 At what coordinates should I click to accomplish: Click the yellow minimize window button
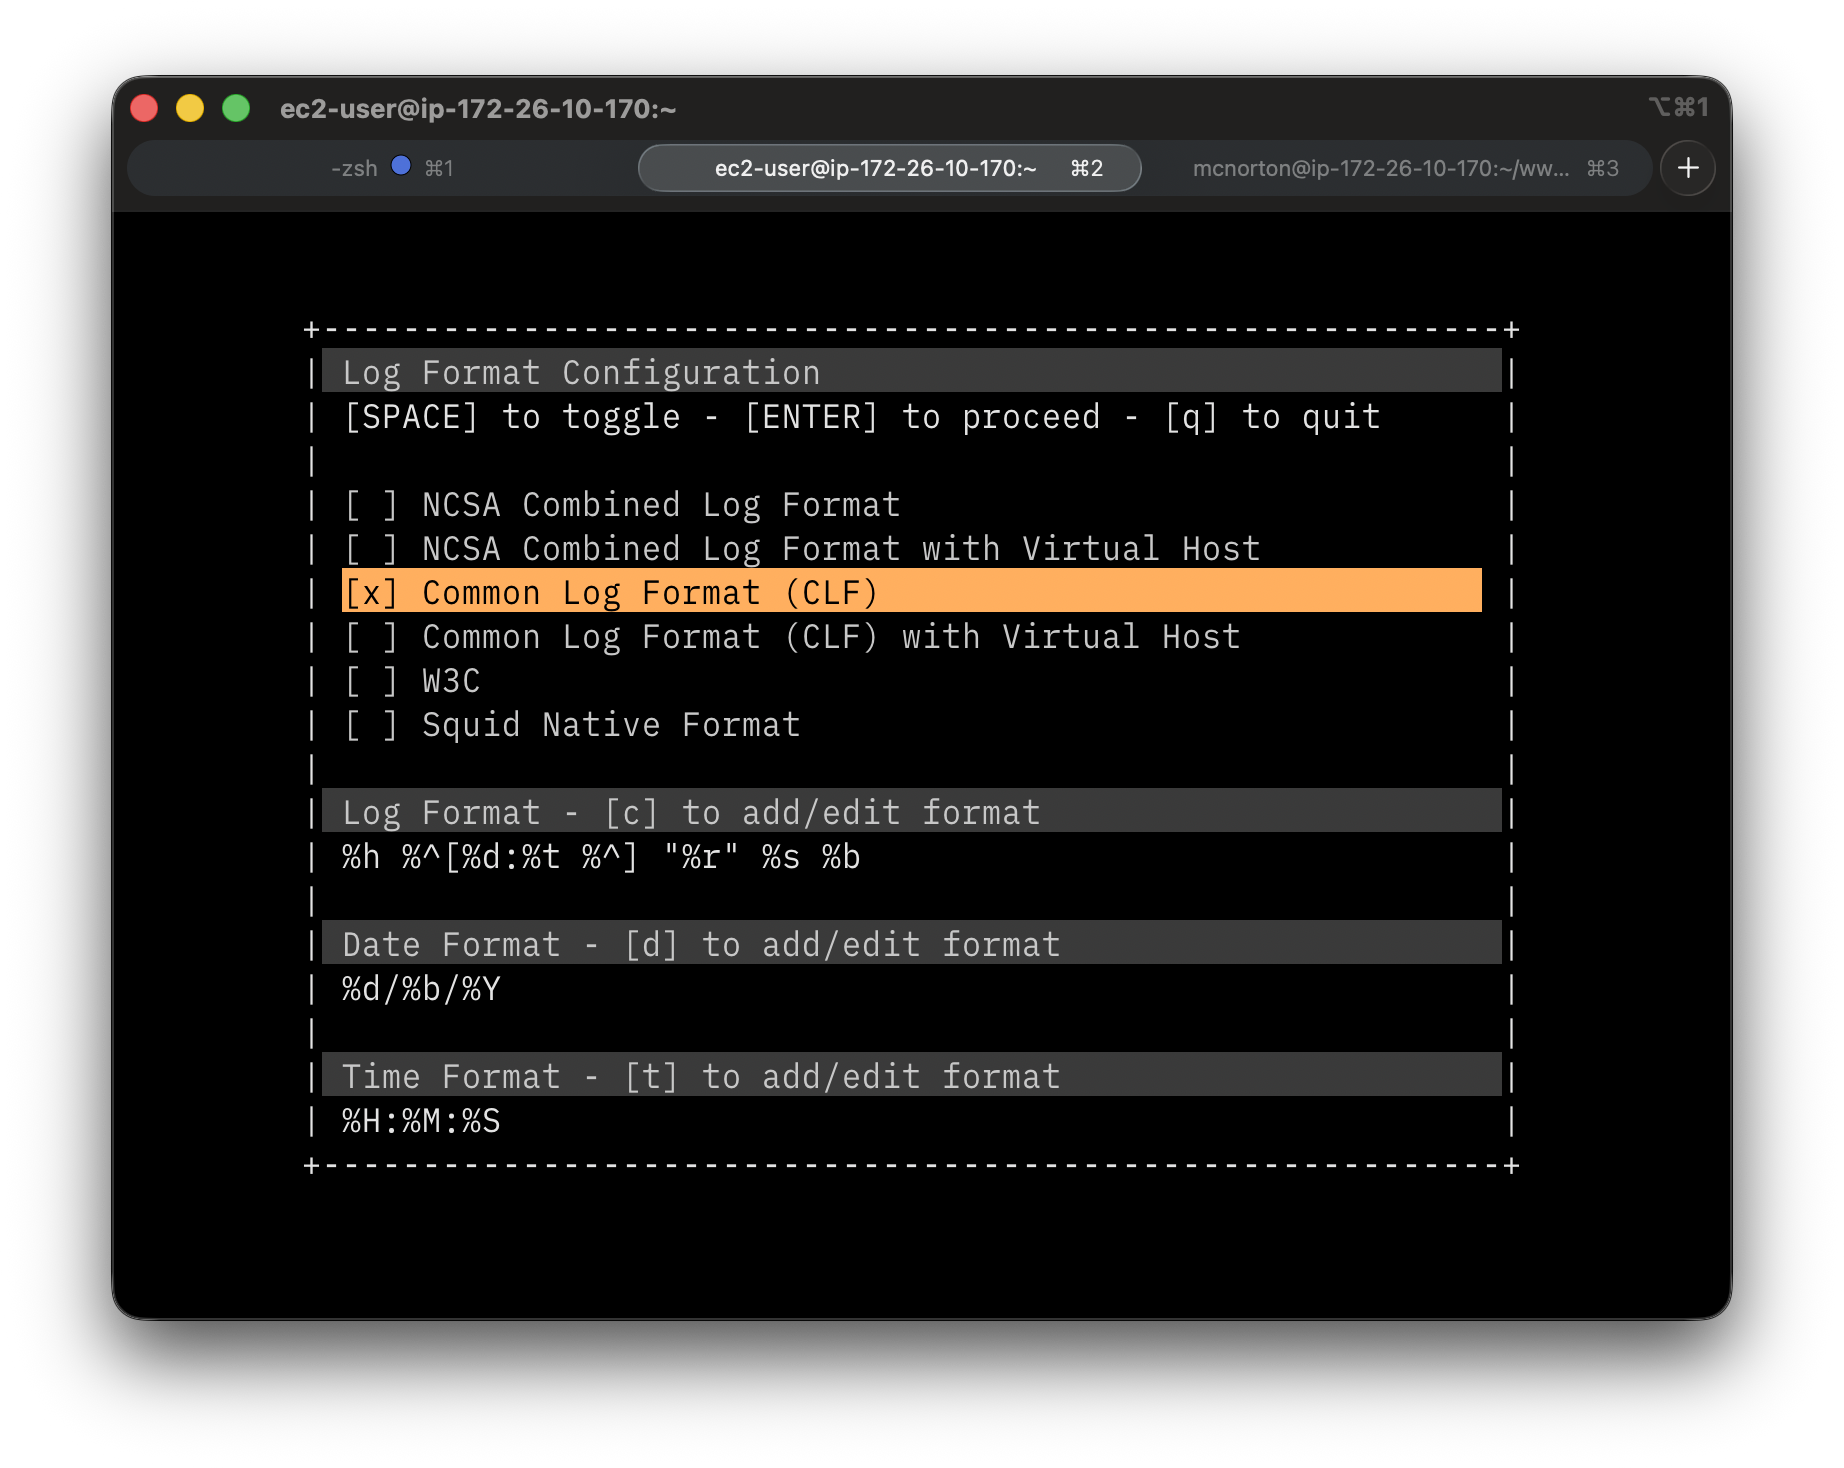(x=190, y=108)
